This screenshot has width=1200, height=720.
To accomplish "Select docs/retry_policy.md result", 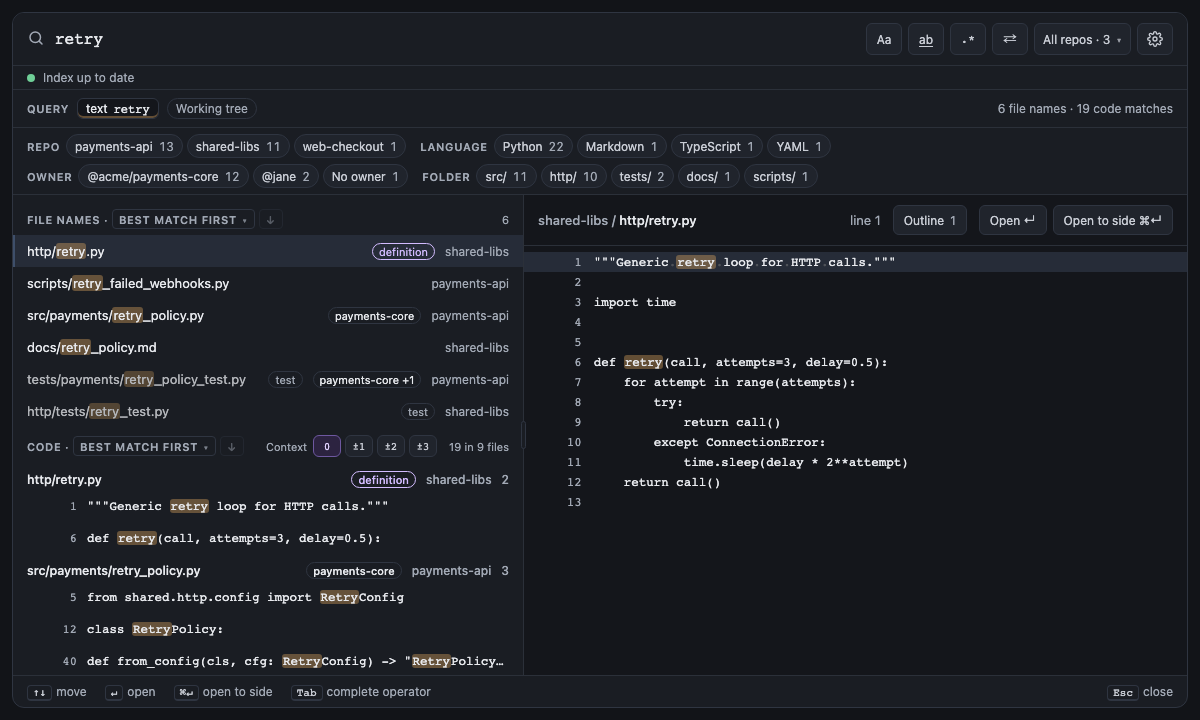I will (268, 348).
